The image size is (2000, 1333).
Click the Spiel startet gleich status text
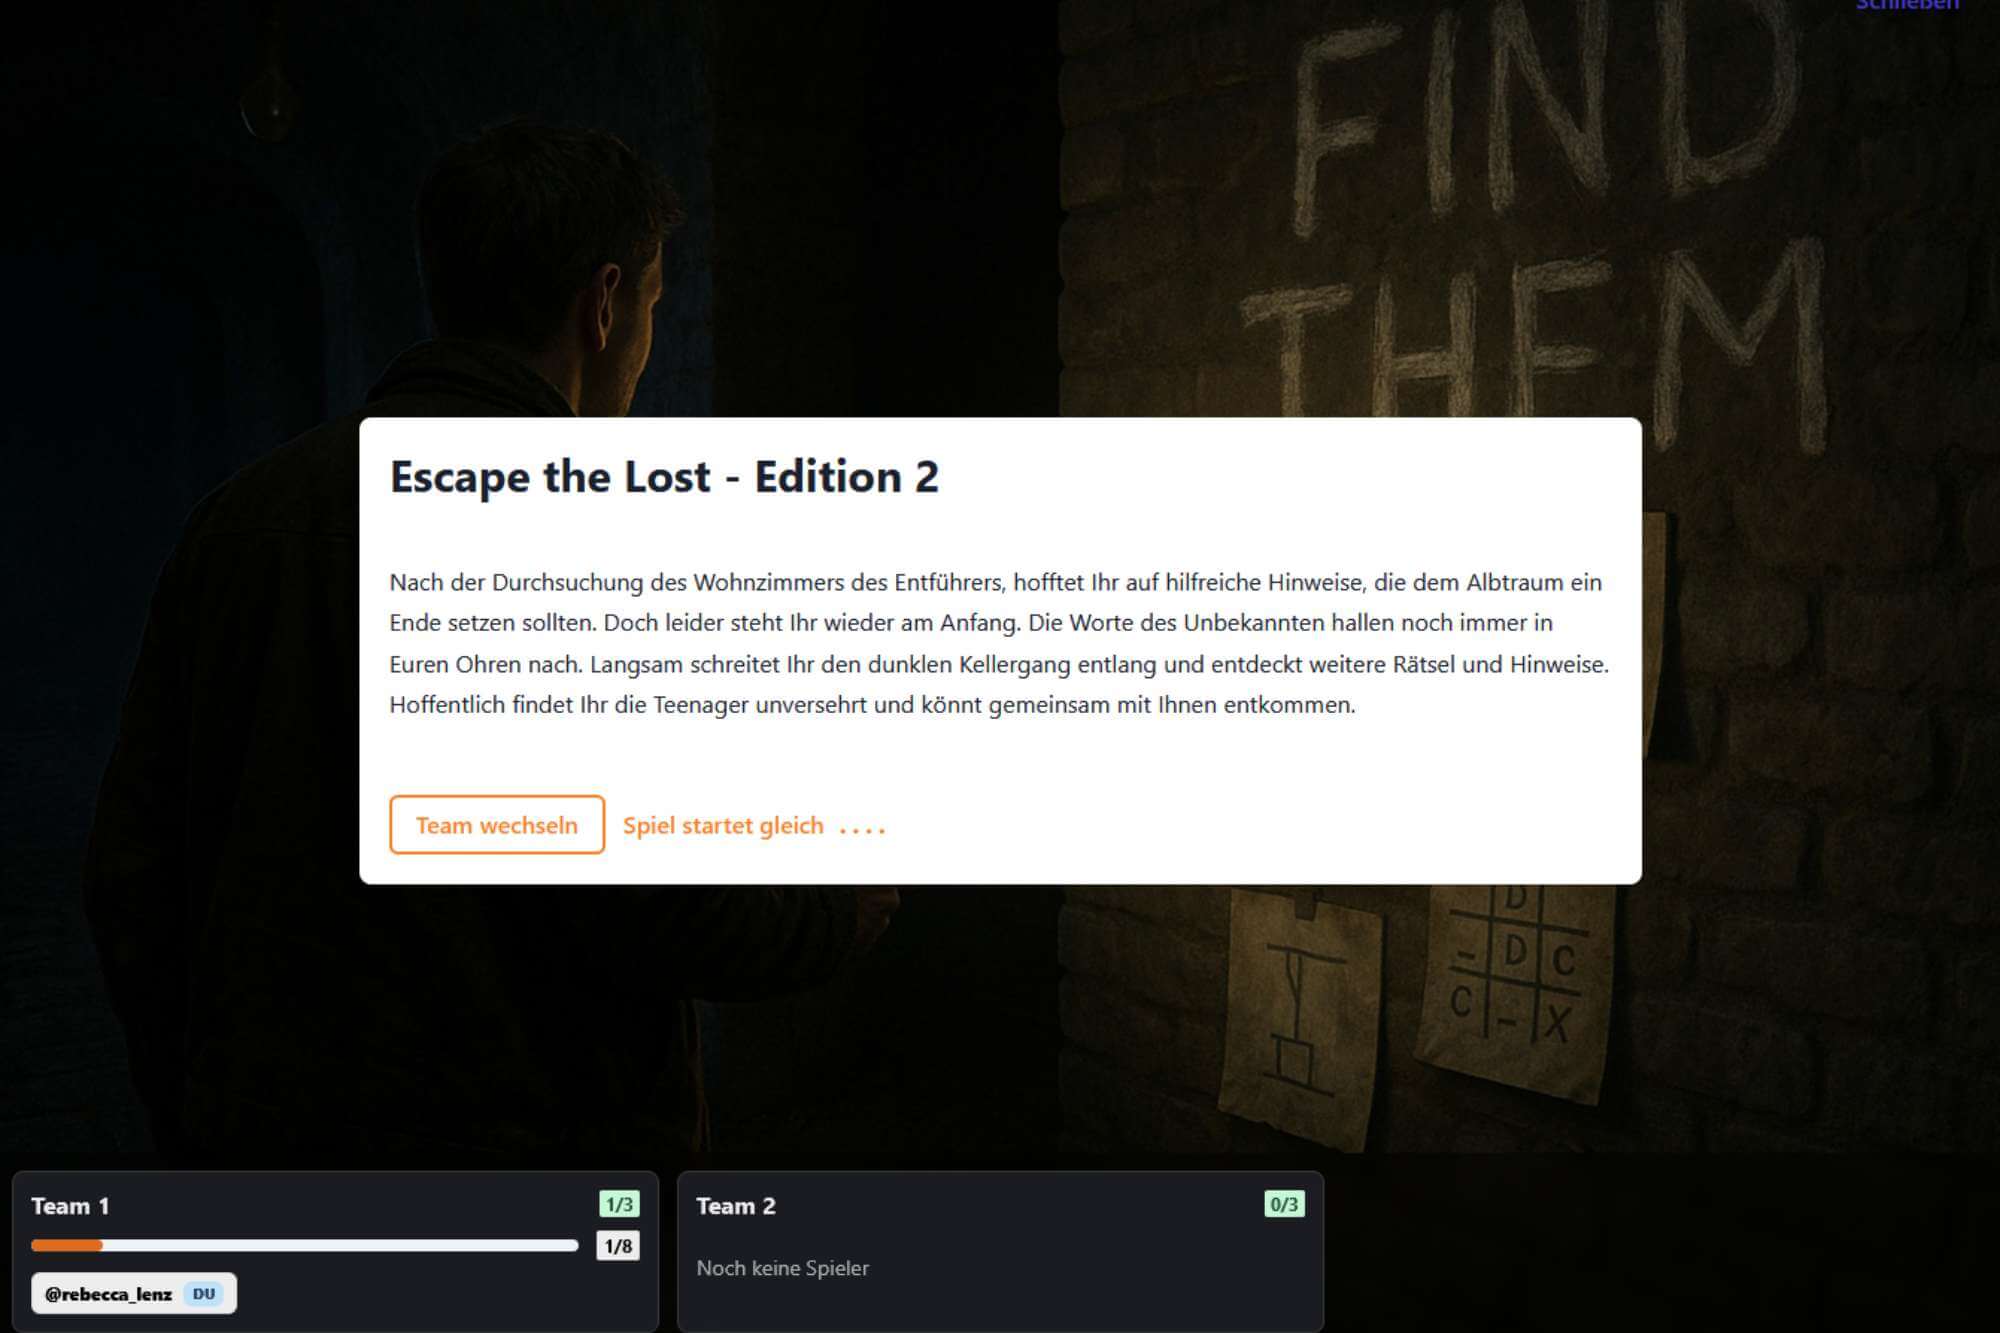pos(723,826)
